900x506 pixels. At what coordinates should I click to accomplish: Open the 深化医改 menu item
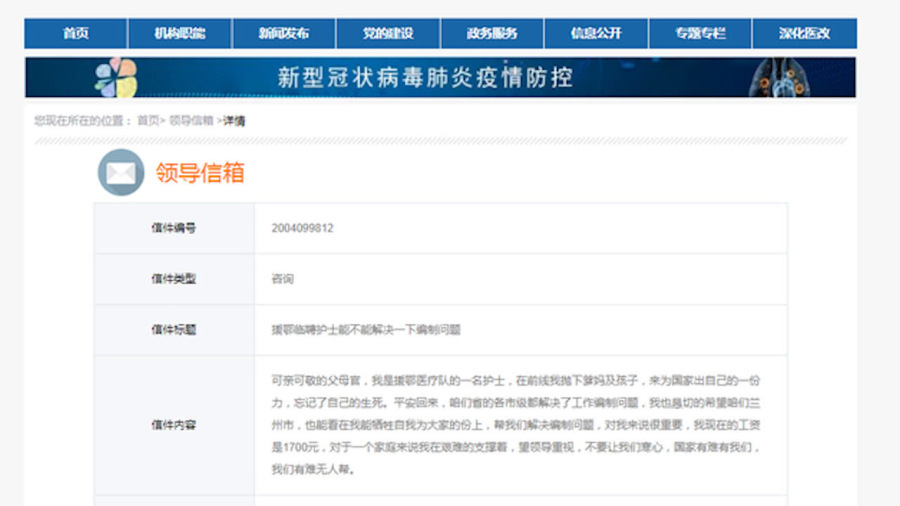pos(804,33)
